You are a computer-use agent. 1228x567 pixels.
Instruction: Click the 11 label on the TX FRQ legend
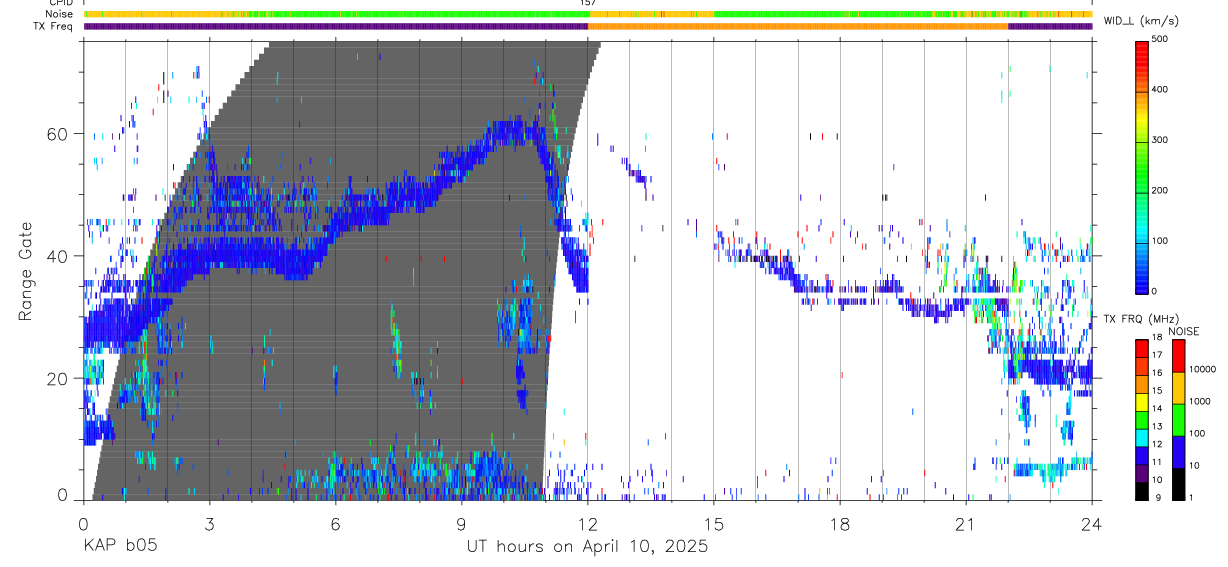click(x=1157, y=462)
